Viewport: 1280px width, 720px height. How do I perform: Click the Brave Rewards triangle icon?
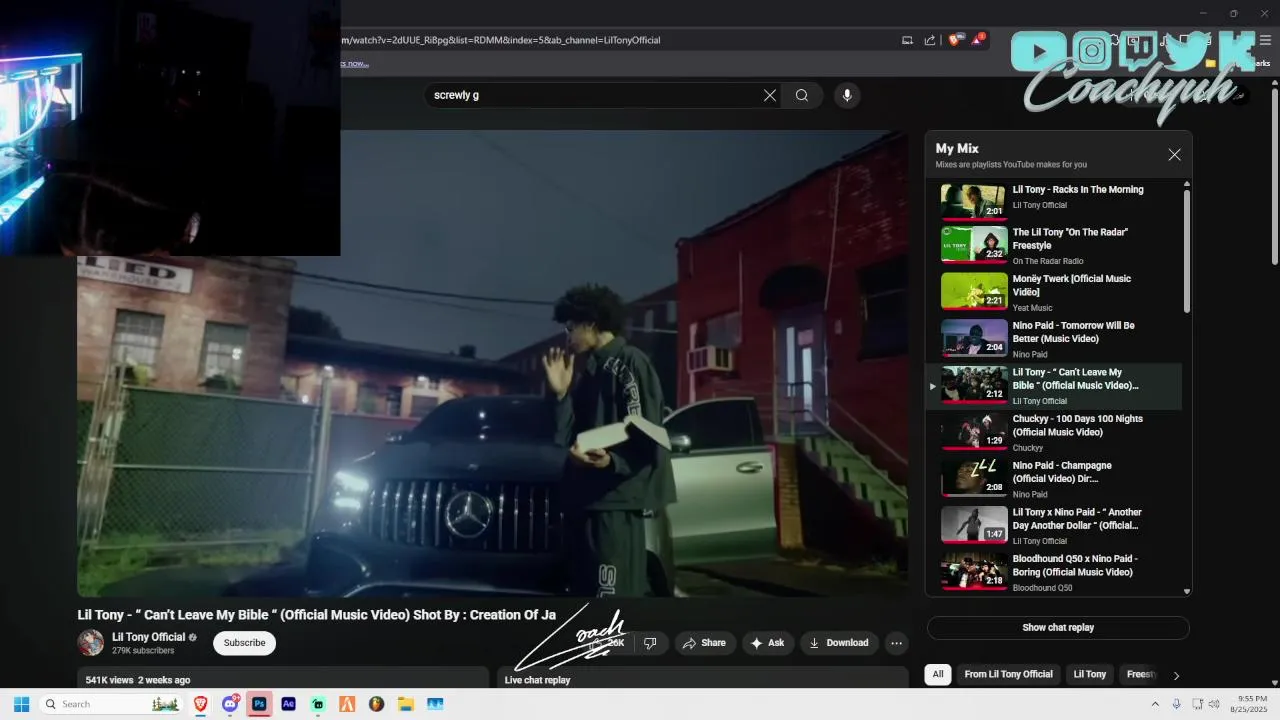[x=976, y=40]
